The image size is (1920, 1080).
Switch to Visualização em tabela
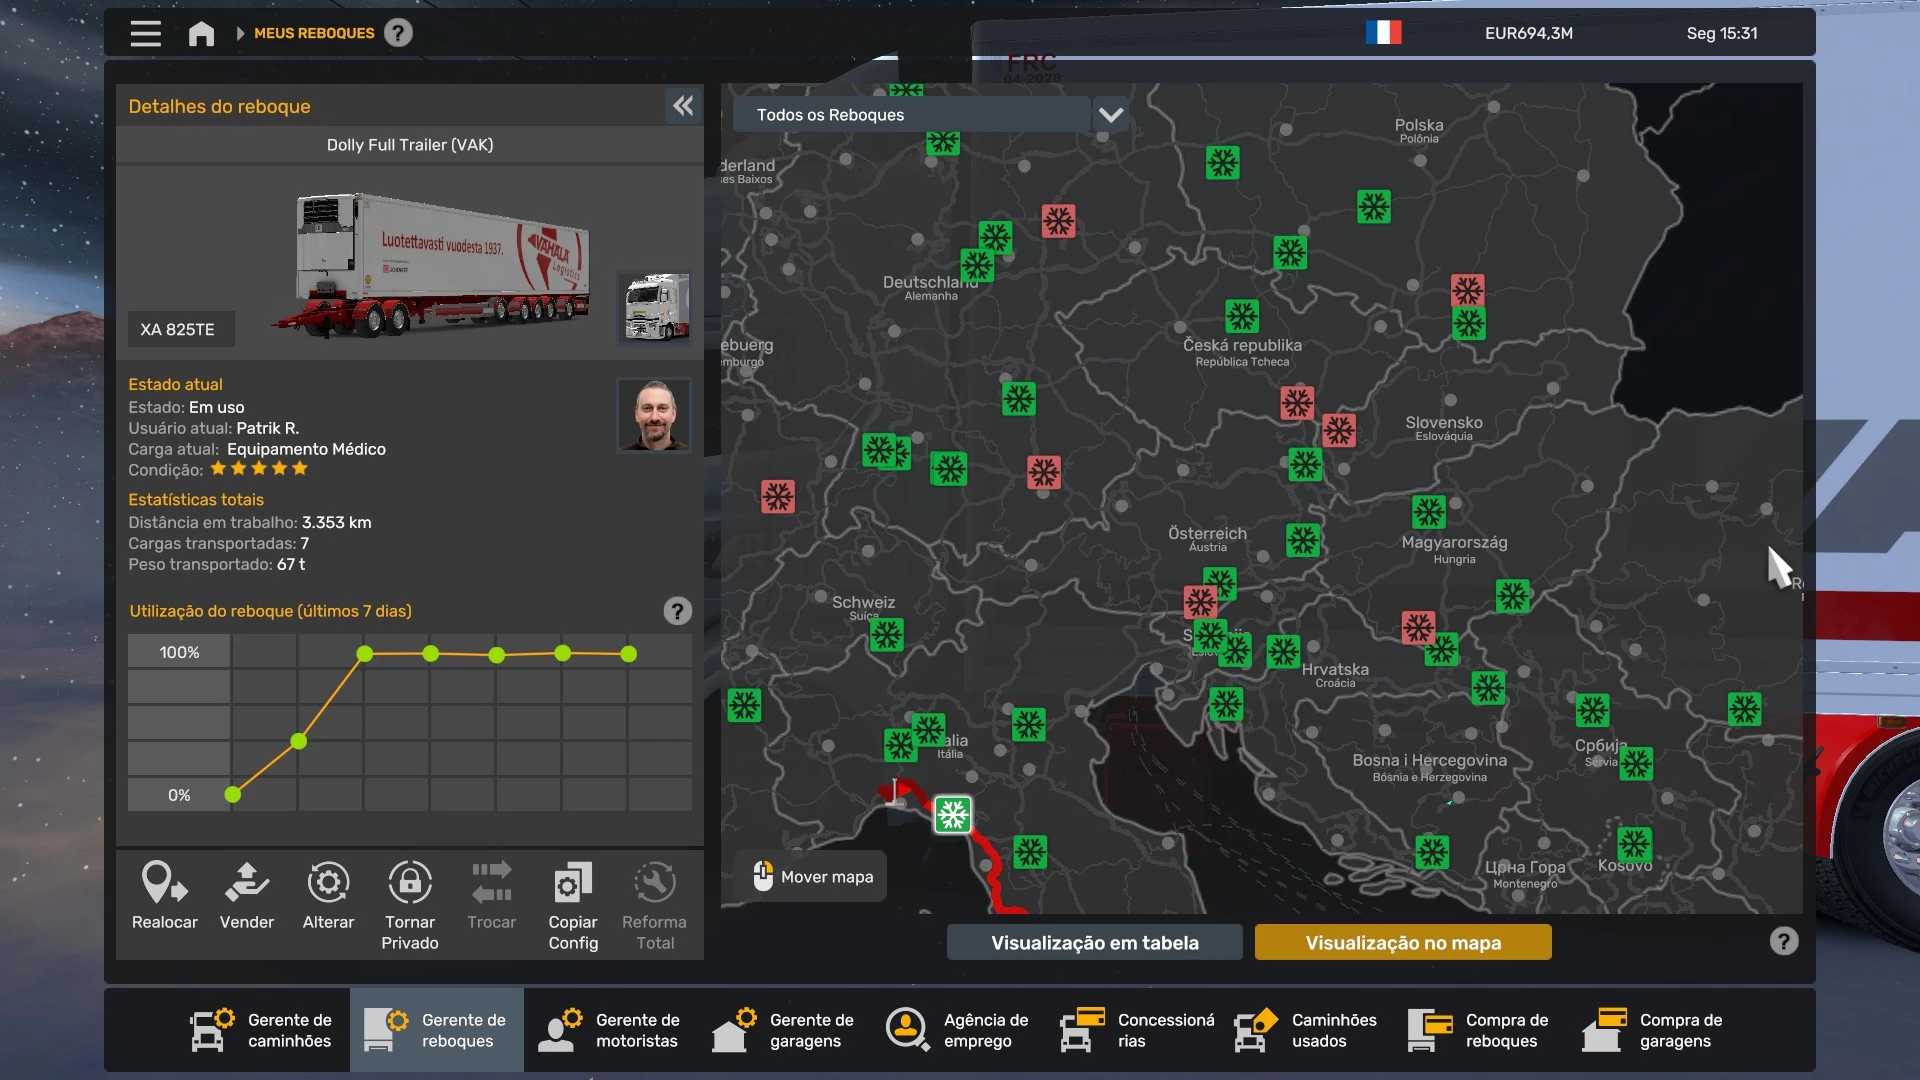(x=1094, y=942)
